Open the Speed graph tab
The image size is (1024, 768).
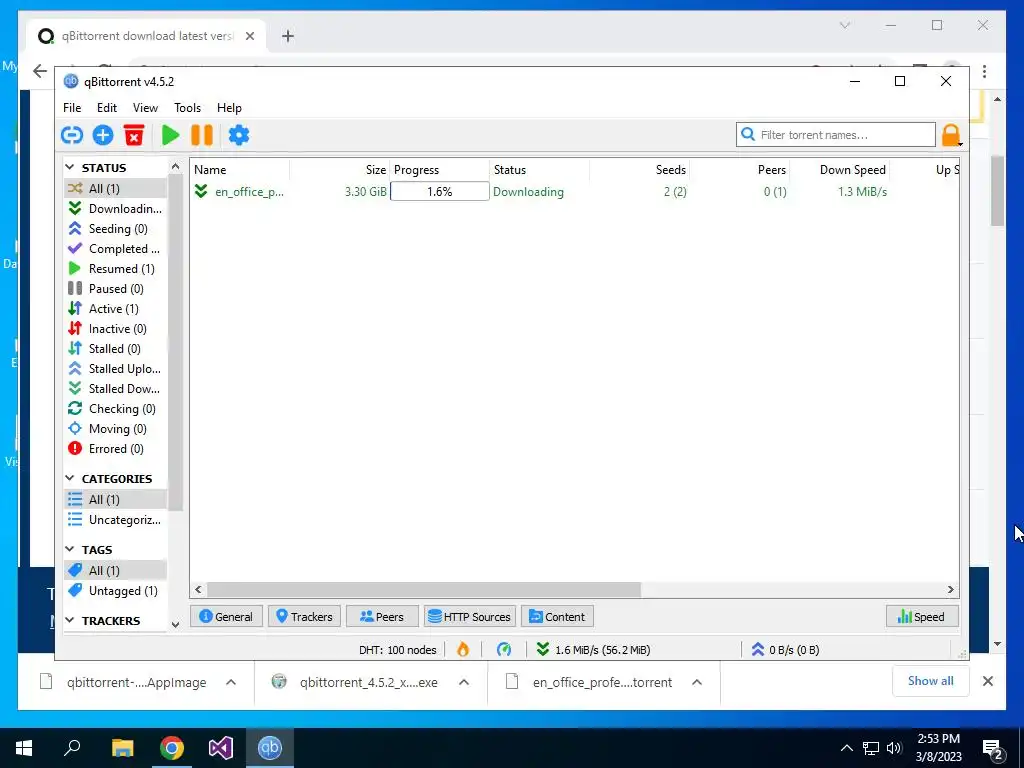tap(921, 616)
